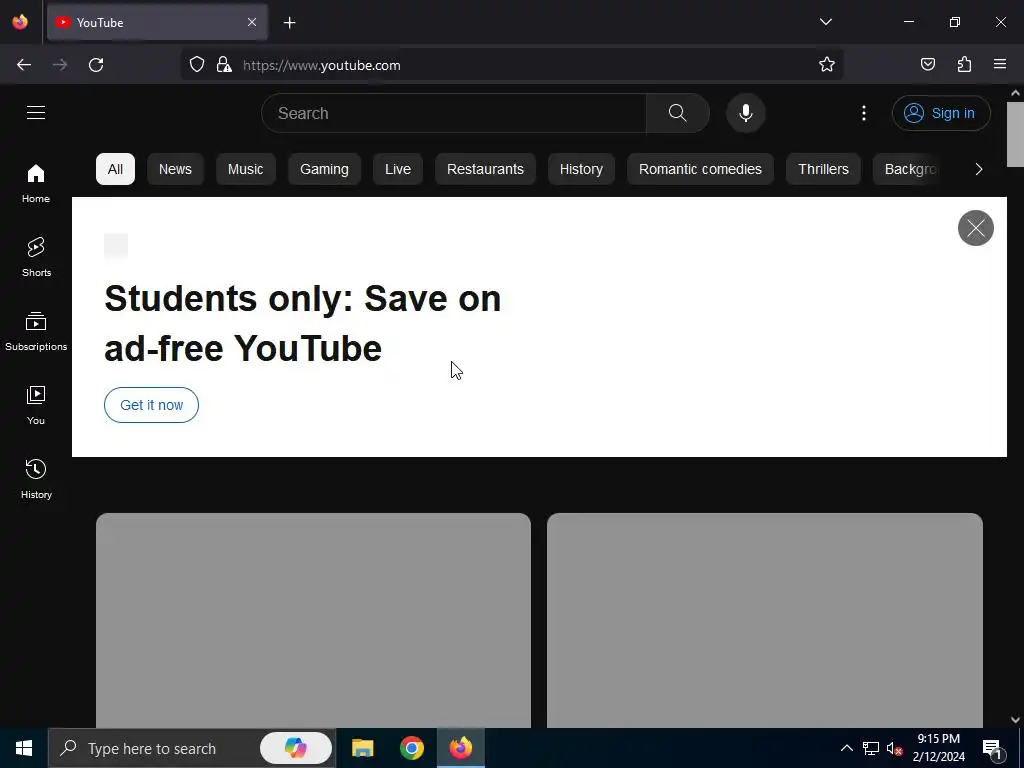Open muted volume icon in tray

(894, 748)
